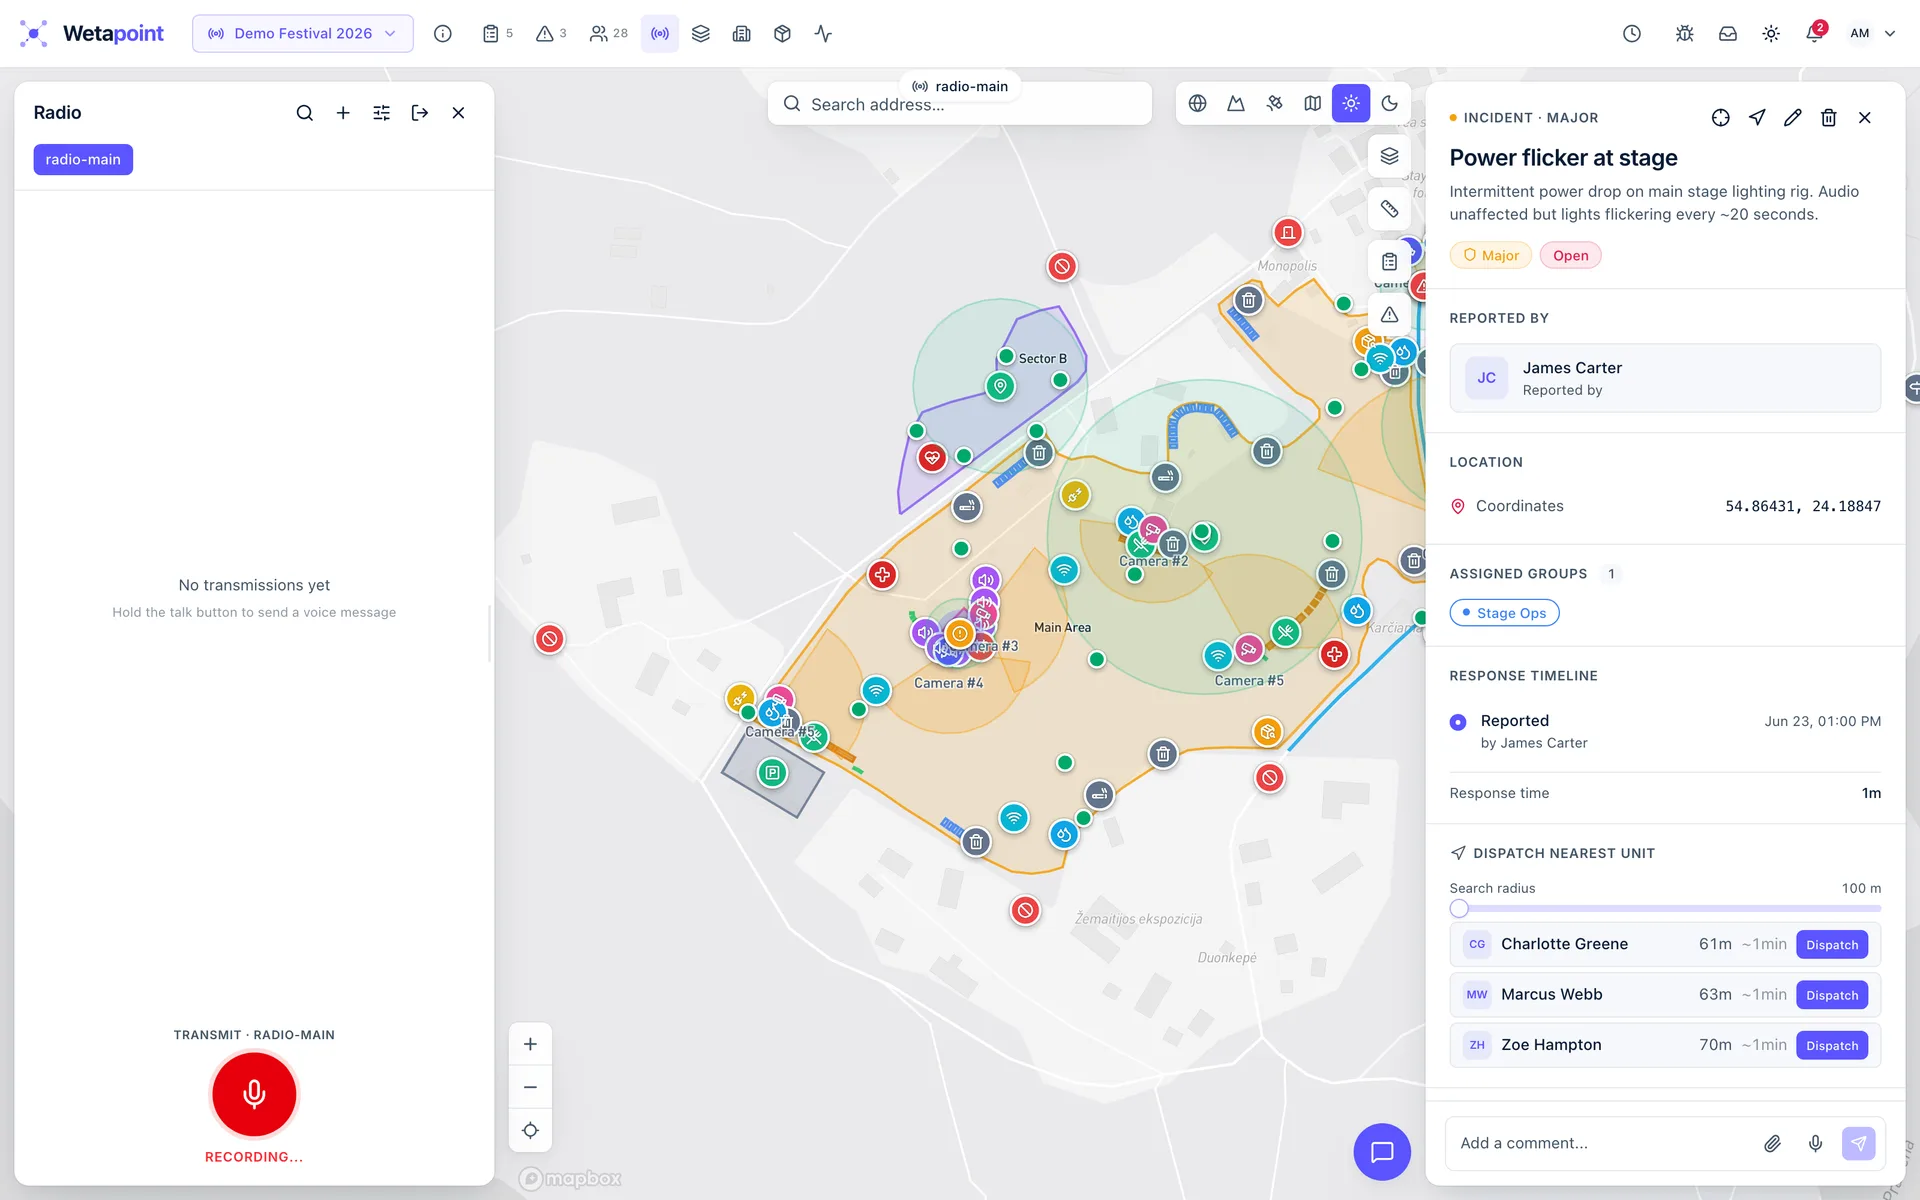Open the Demo Festival 2026 event dropdown
The width and height of the screenshot is (1920, 1200).
pyautogui.click(x=303, y=33)
